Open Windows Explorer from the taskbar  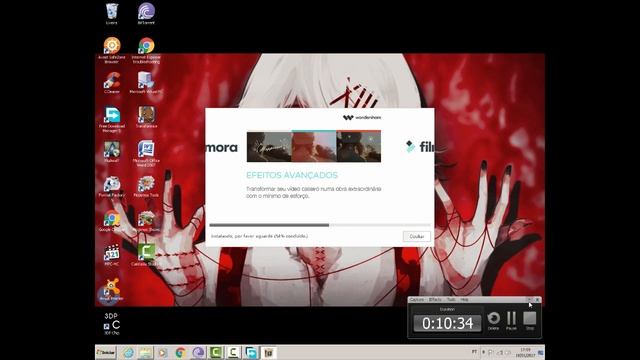point(145,353)
